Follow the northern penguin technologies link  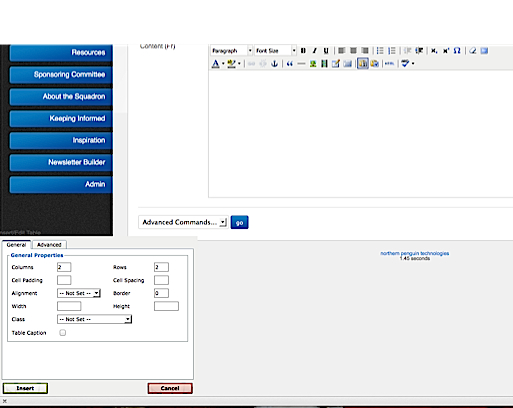tap(415, 253)
